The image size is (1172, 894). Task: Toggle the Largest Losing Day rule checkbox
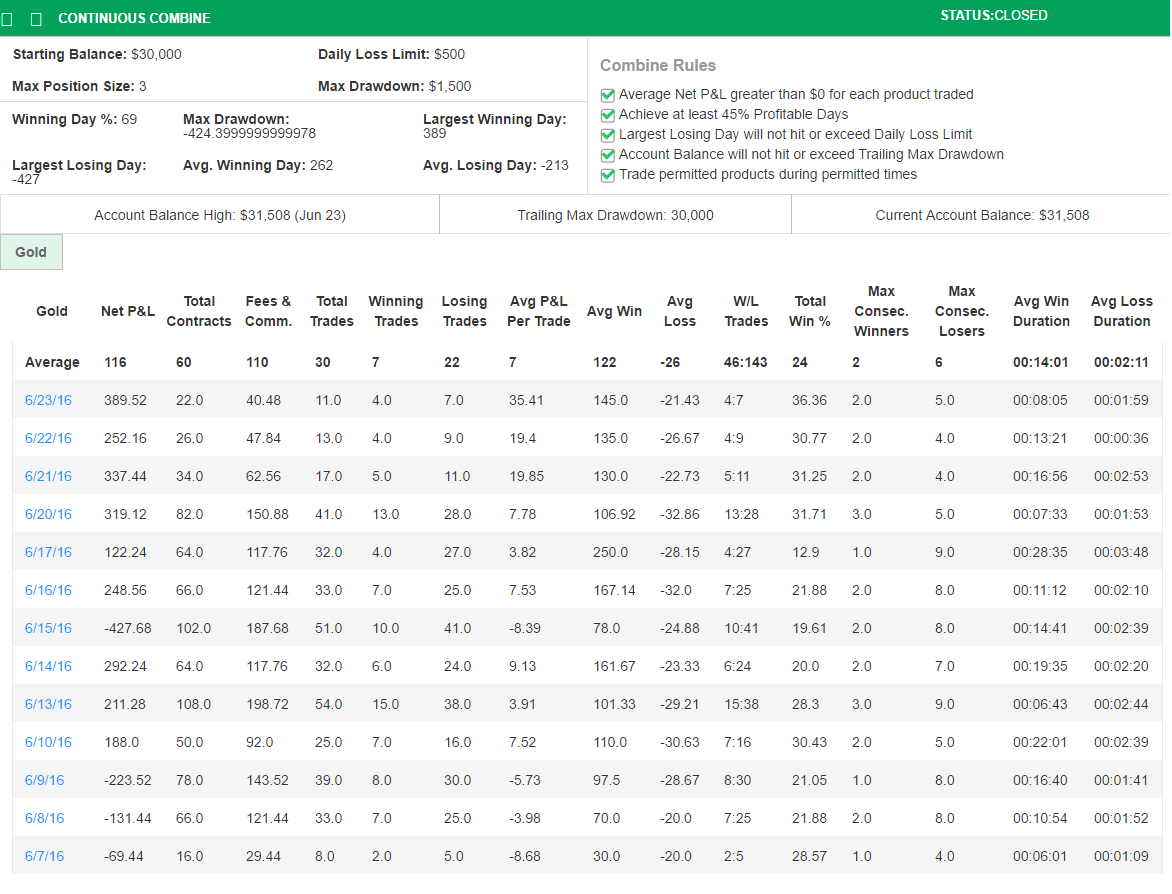[607, 135]
